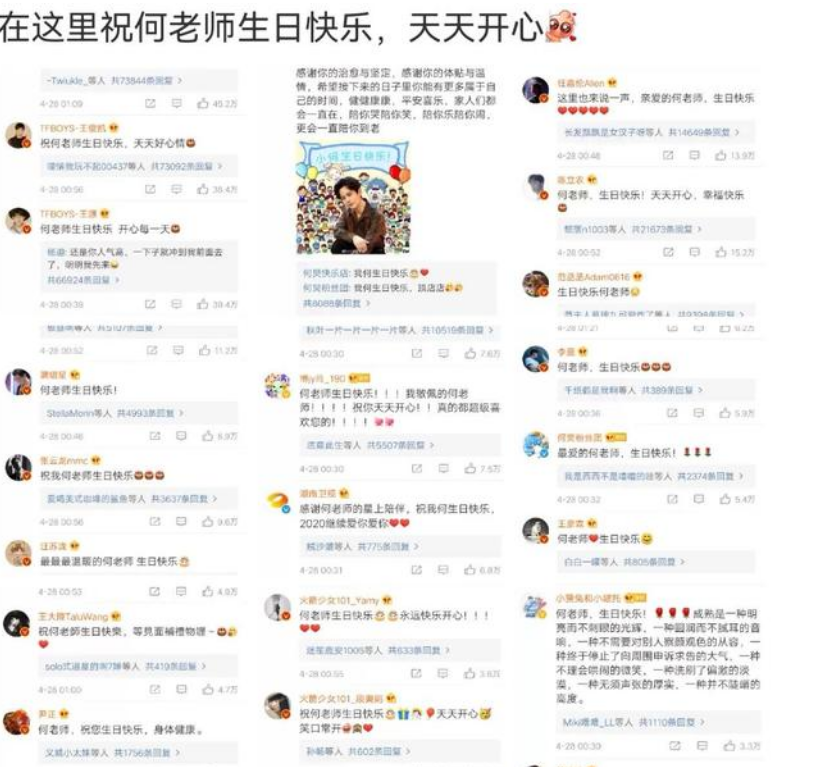
Task: Open the 小何生日快乐 birthday picture
Action: tap(353, 198)
